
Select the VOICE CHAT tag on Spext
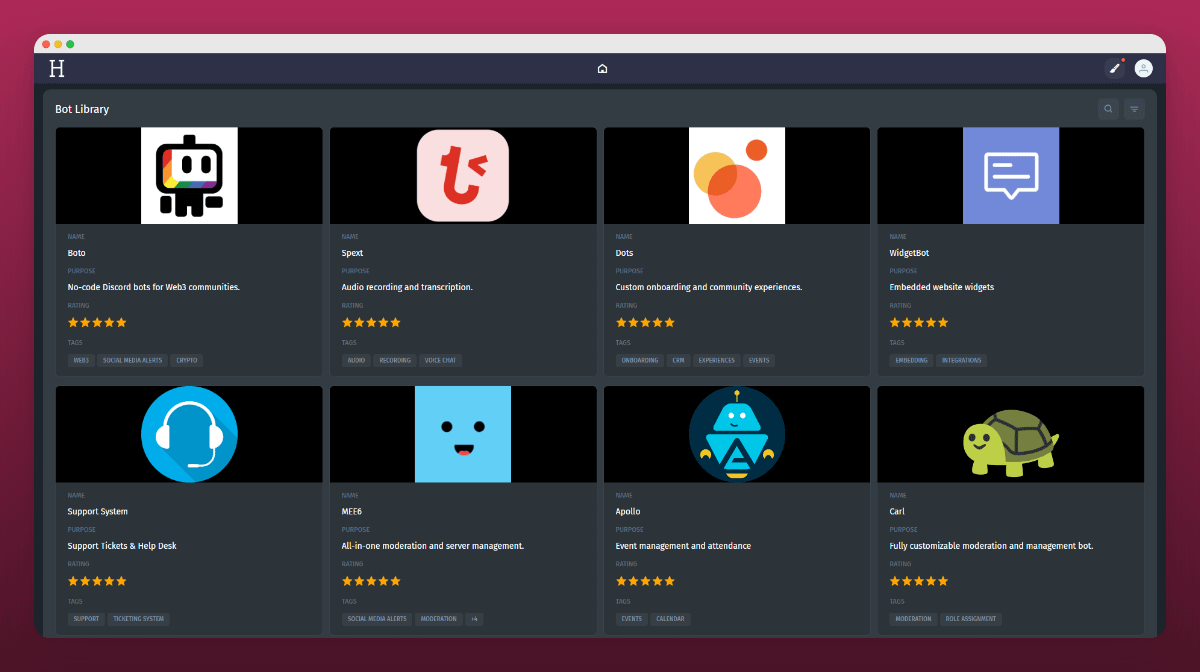tap(440, 360)
